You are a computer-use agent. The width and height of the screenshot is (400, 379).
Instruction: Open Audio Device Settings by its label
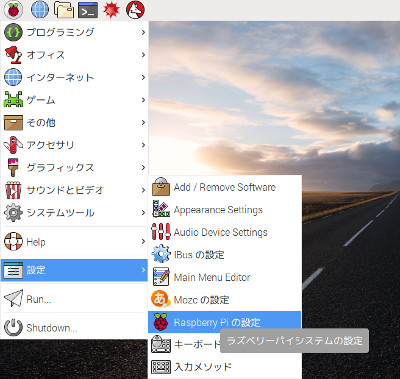(221, 232)
